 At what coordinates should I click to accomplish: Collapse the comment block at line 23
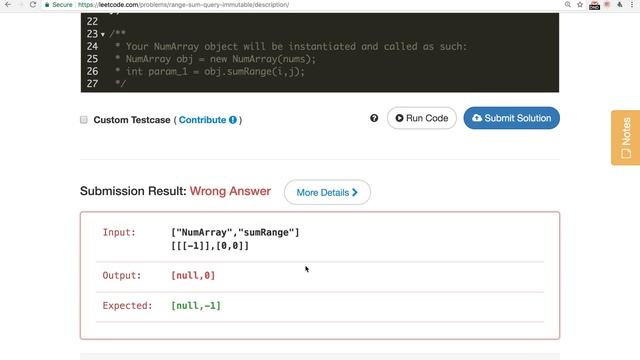pyautogui.click(x=102, y=35)
